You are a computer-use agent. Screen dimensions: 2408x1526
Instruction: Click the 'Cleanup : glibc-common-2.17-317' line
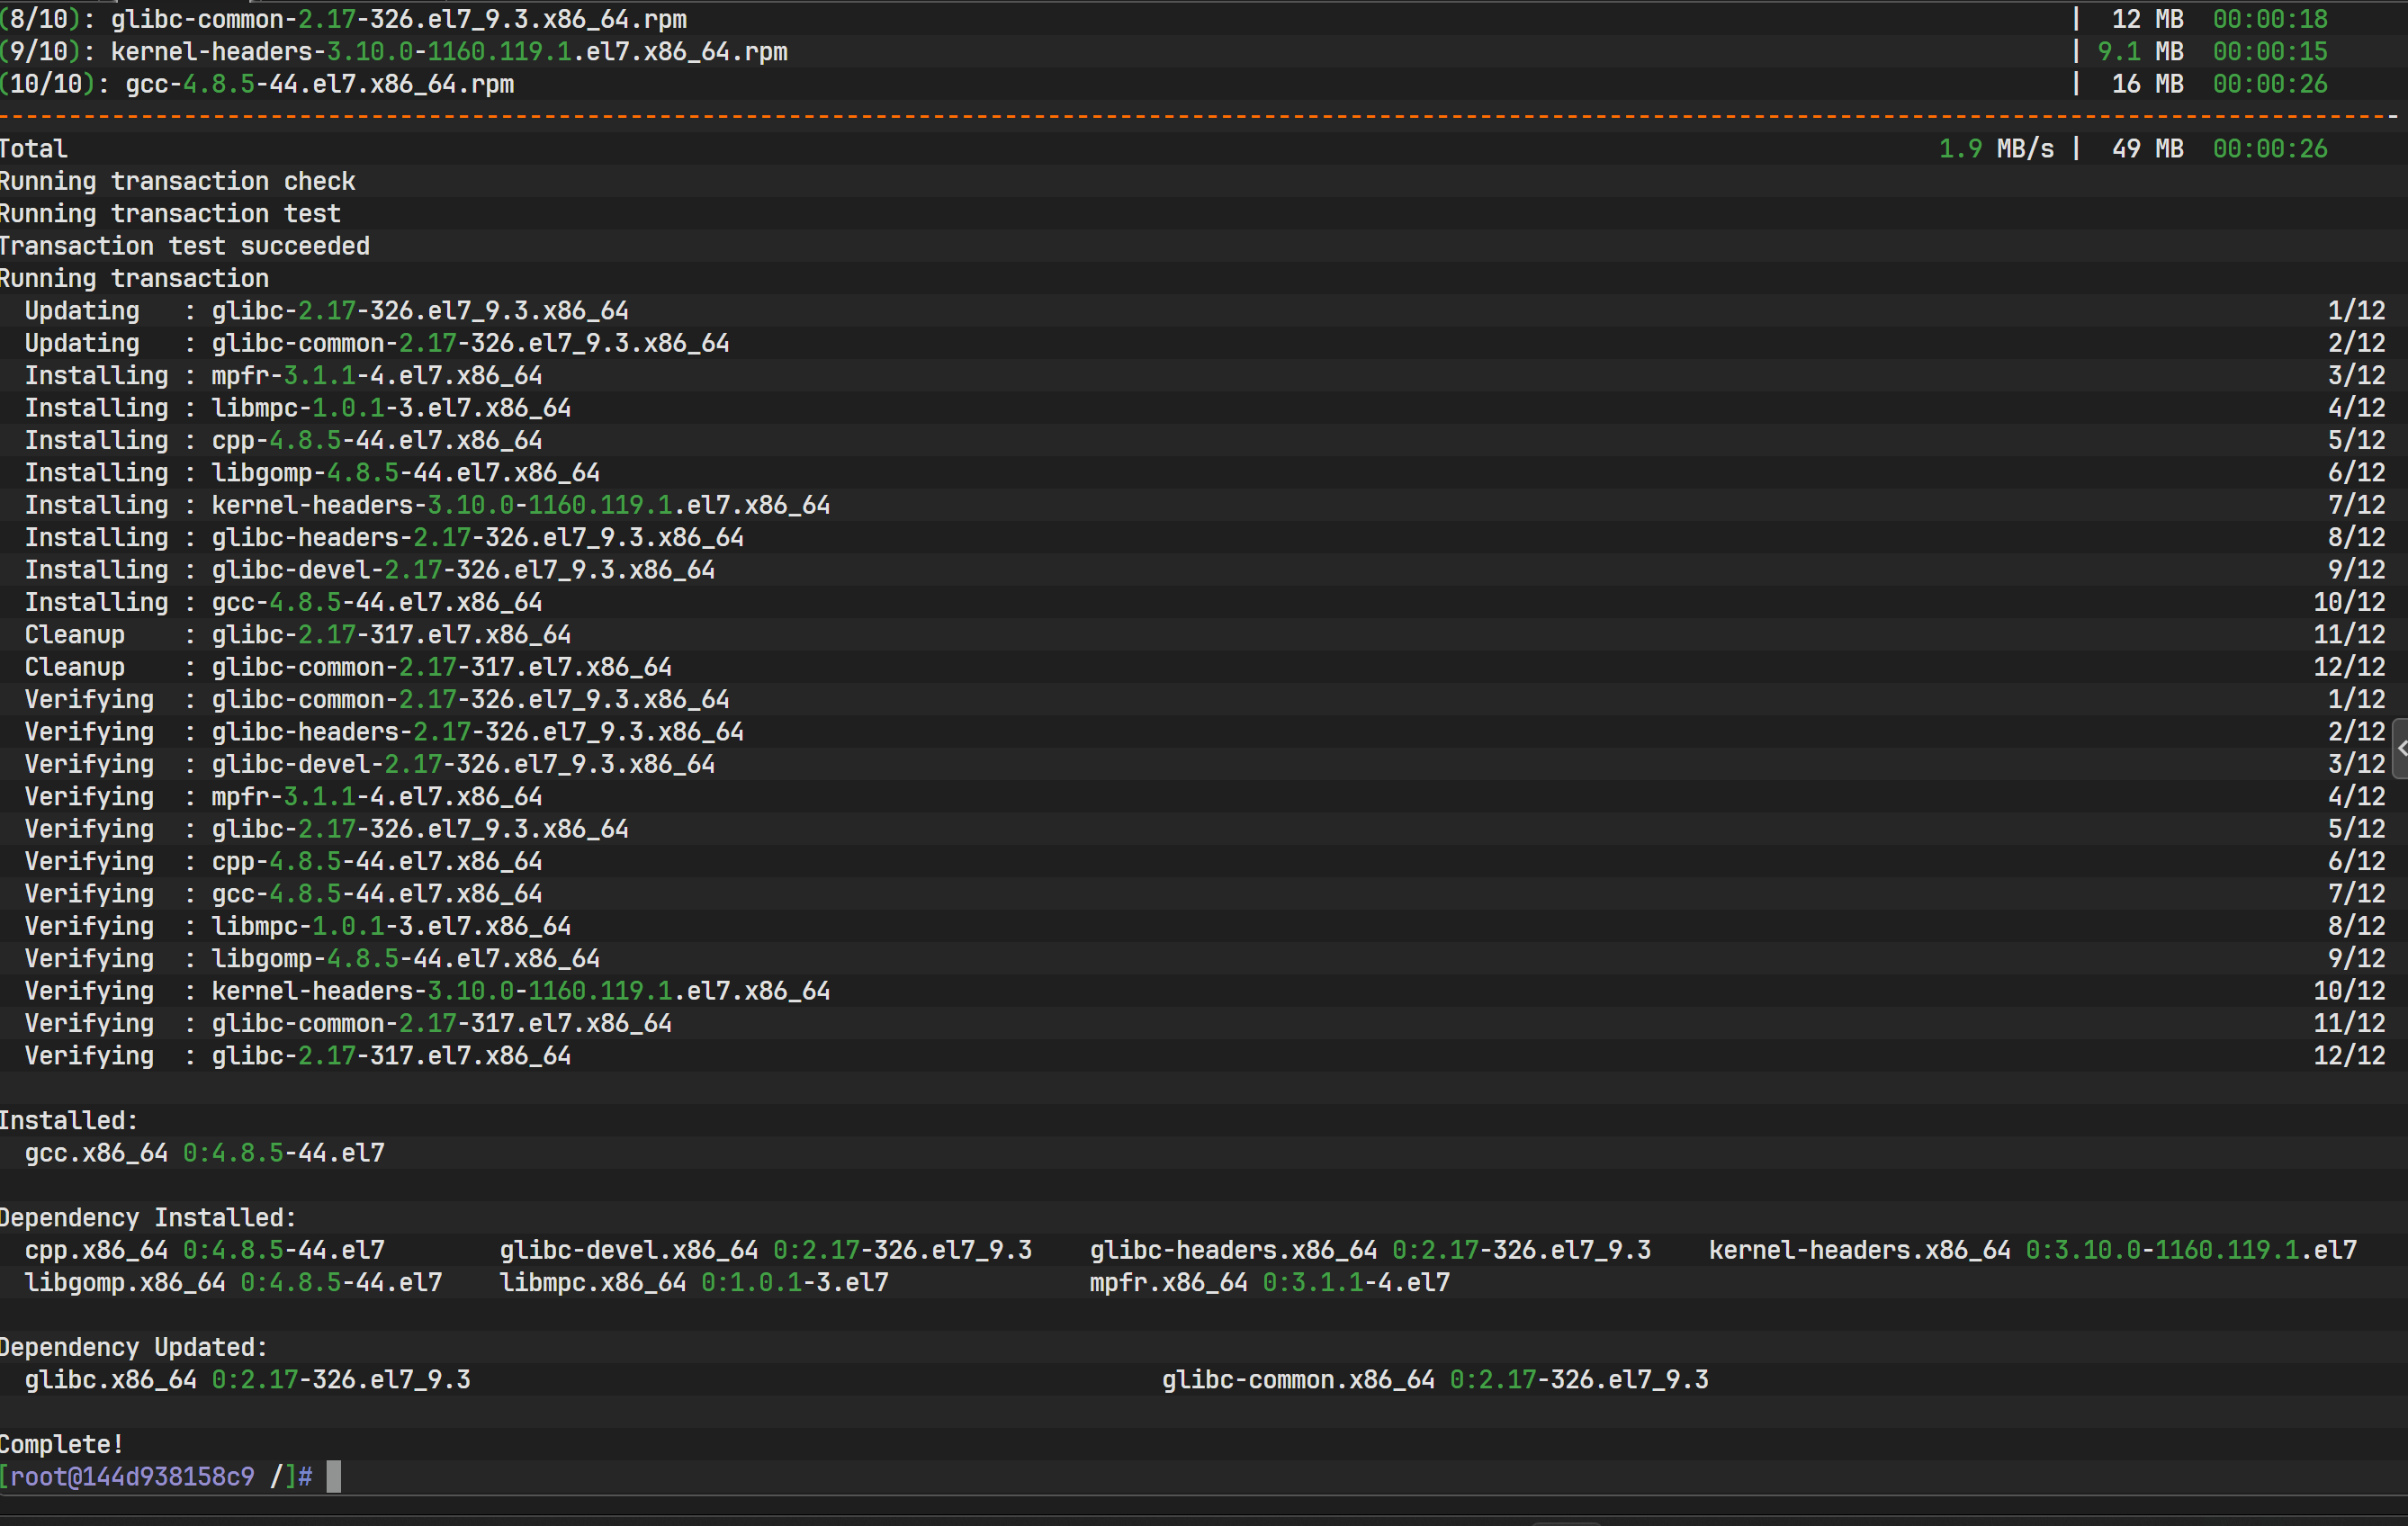click(348, 667)
